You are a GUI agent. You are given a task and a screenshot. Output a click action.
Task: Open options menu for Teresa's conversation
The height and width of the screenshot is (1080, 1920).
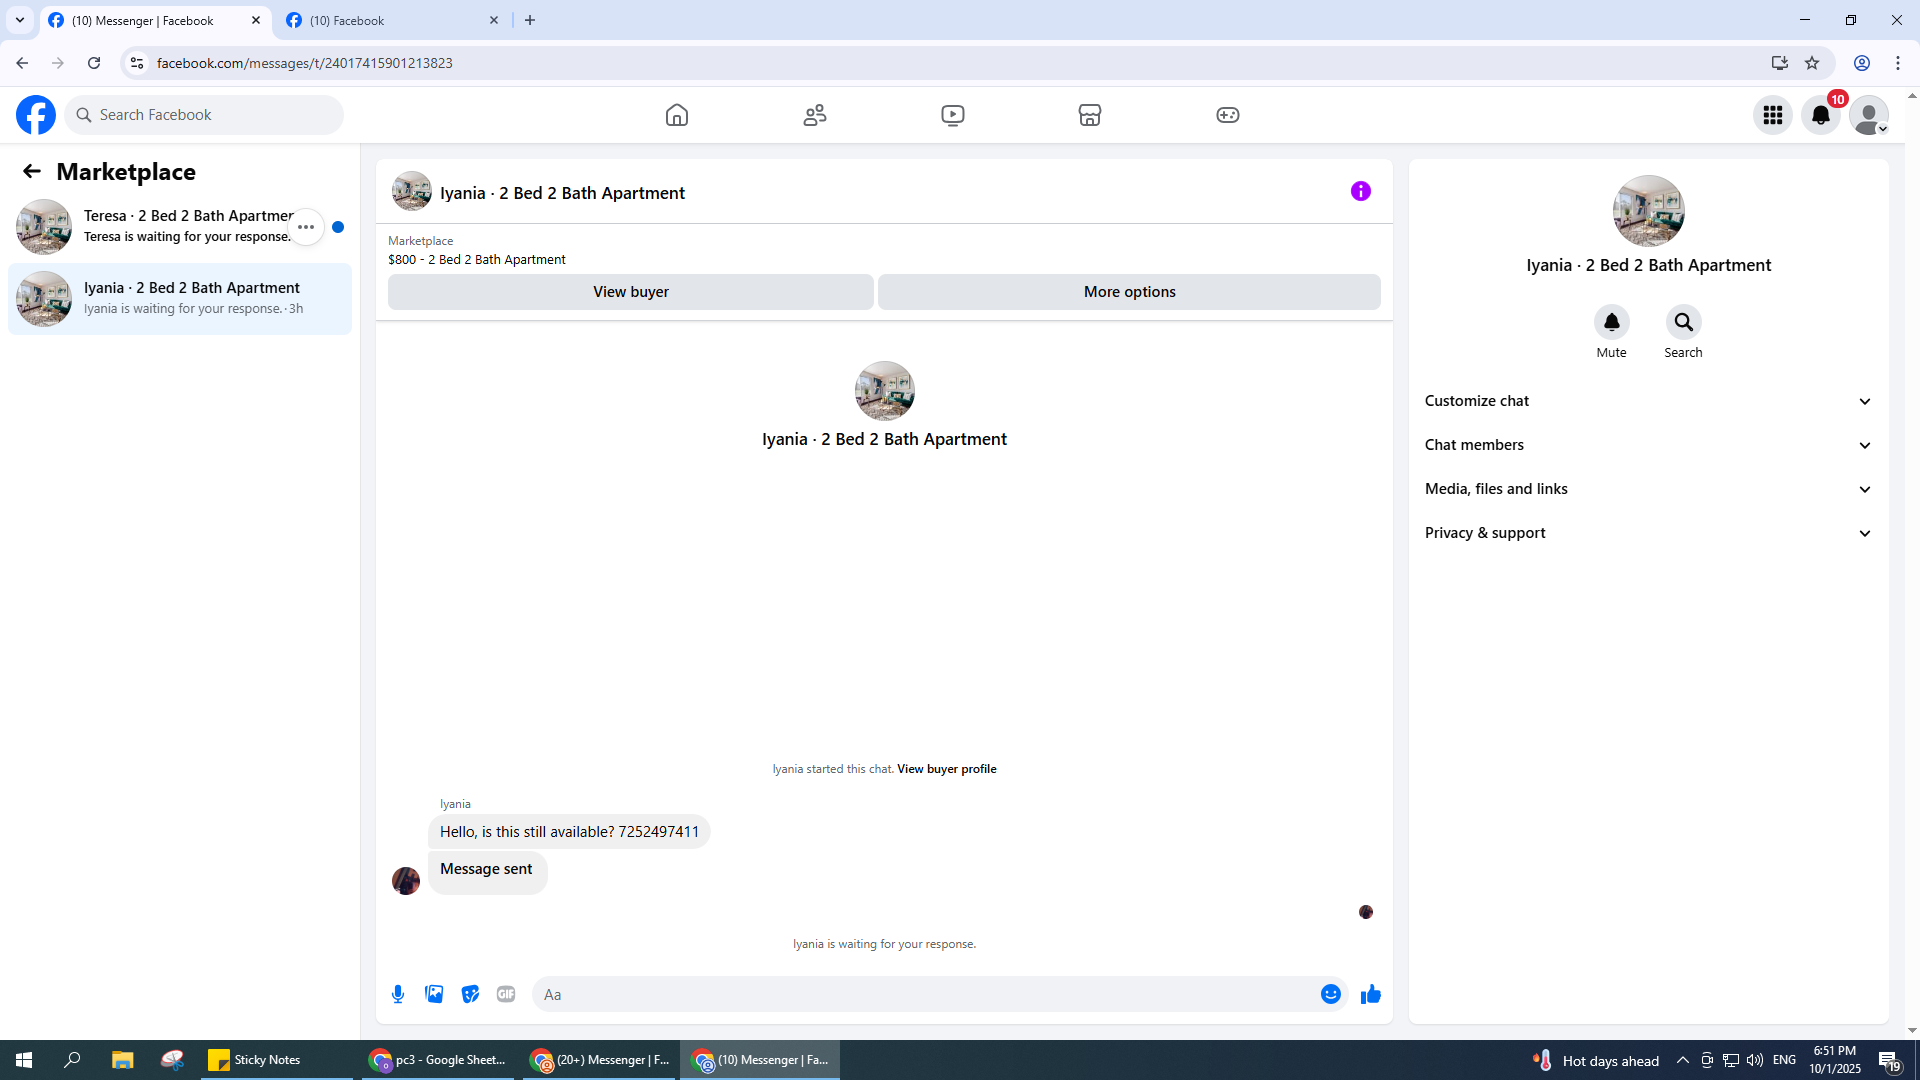point(306,227)
